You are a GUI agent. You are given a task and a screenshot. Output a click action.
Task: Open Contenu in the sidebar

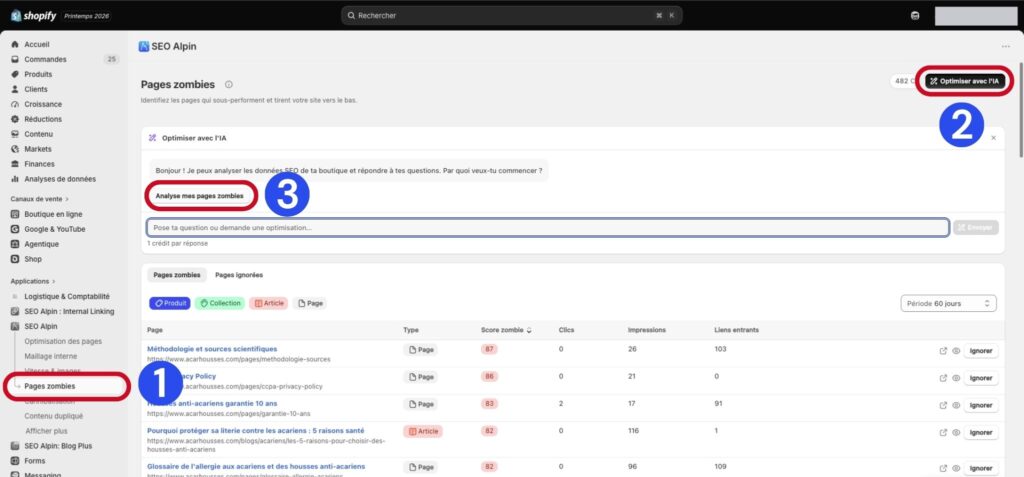[39, 134]
